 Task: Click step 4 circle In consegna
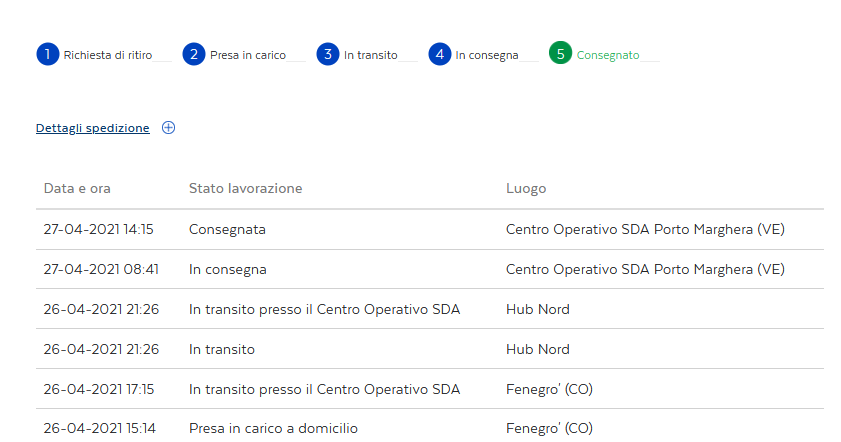[439, 54]
